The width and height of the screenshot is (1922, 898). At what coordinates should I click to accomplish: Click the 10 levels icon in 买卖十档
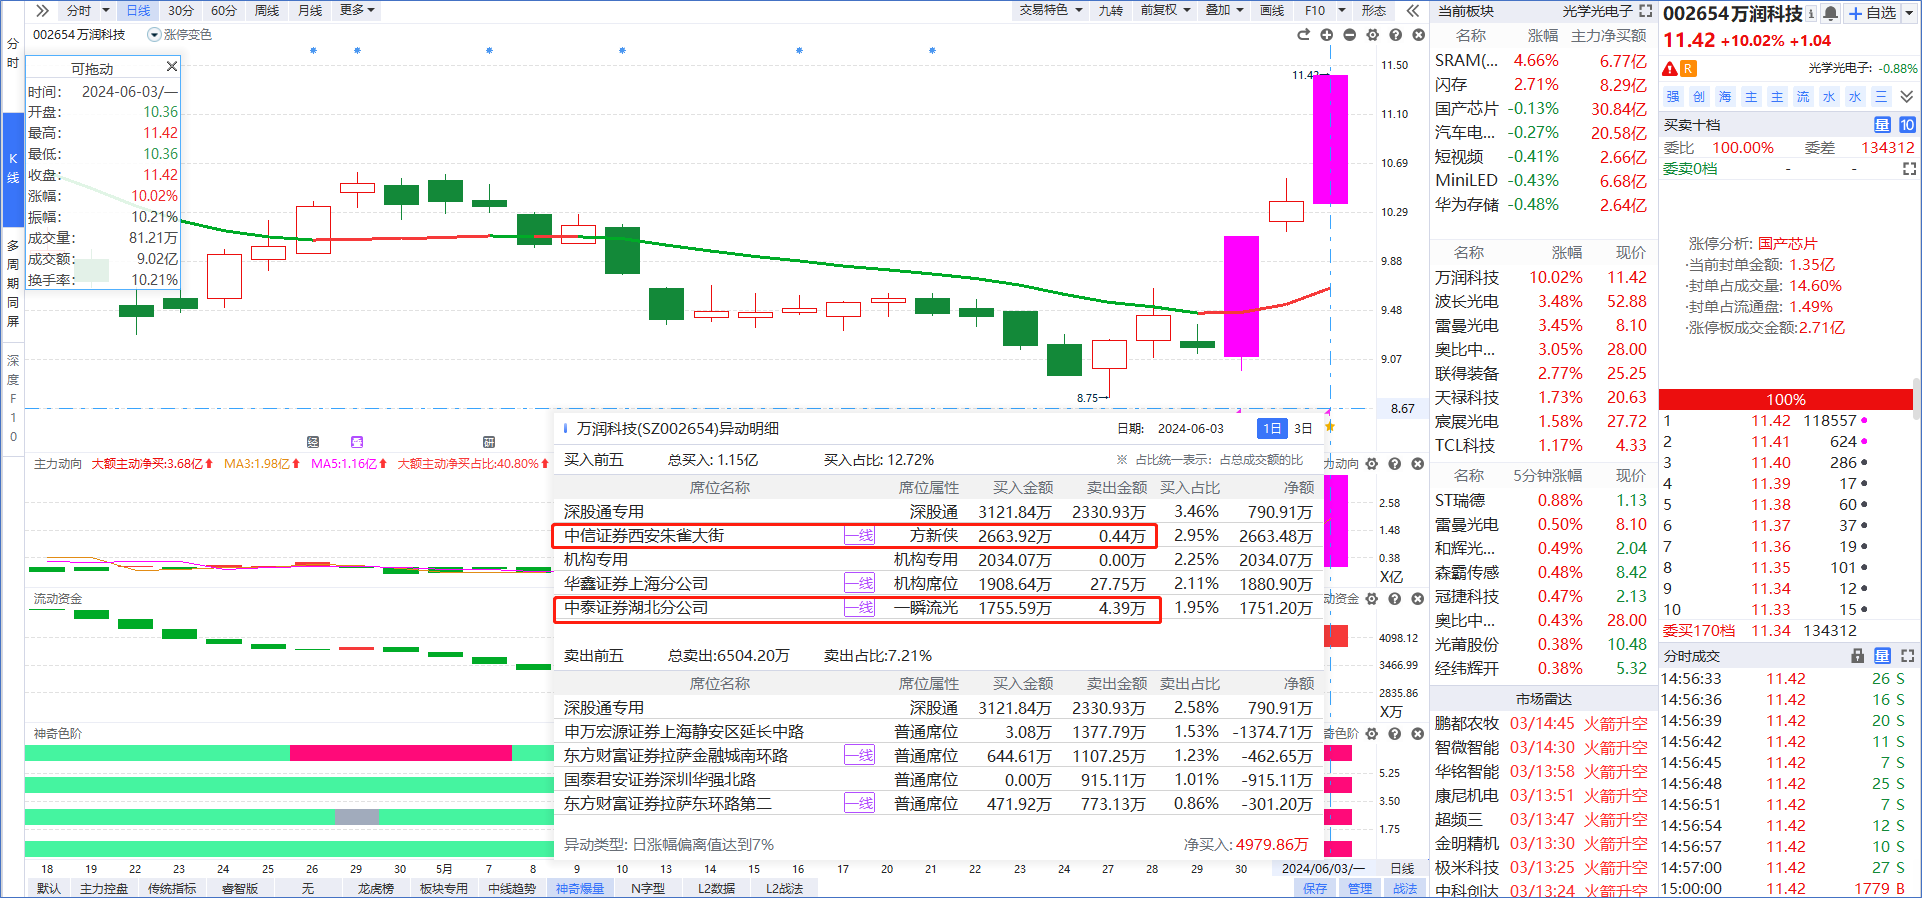click(x=1907, y=125)
